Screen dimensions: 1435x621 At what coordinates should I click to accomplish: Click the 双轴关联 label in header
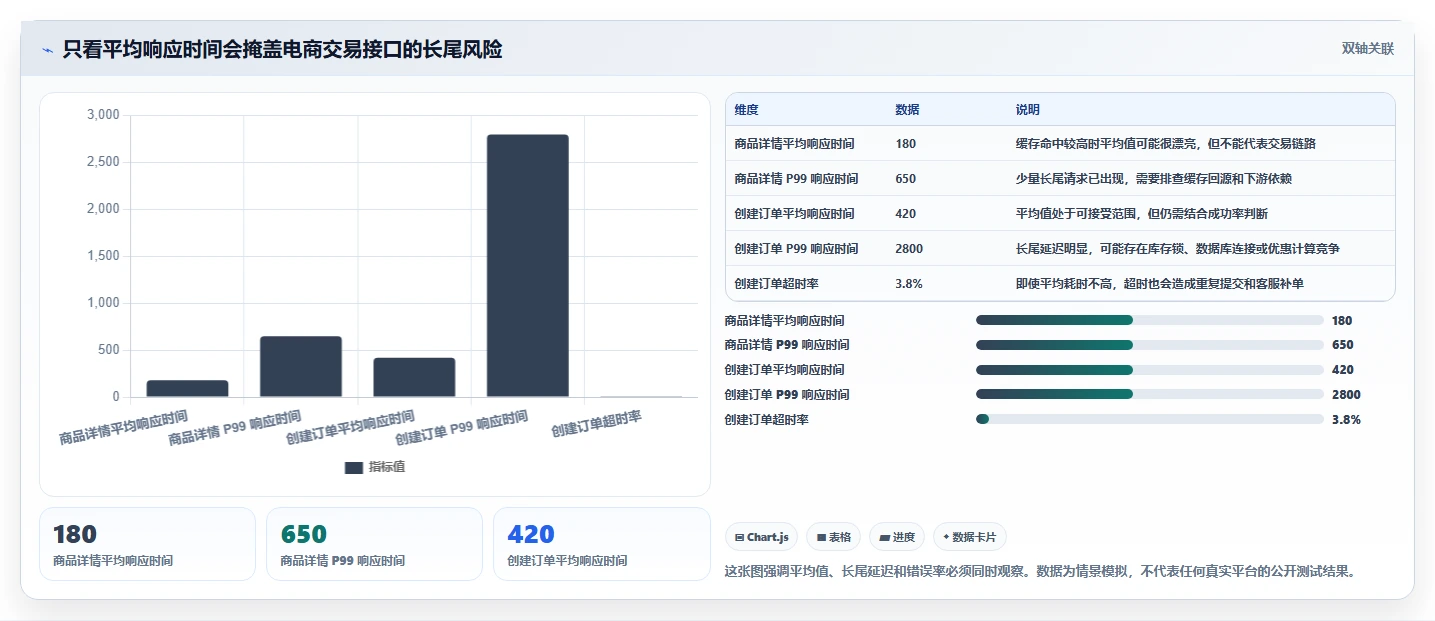pyautogui.click(x=1368, y=49)
